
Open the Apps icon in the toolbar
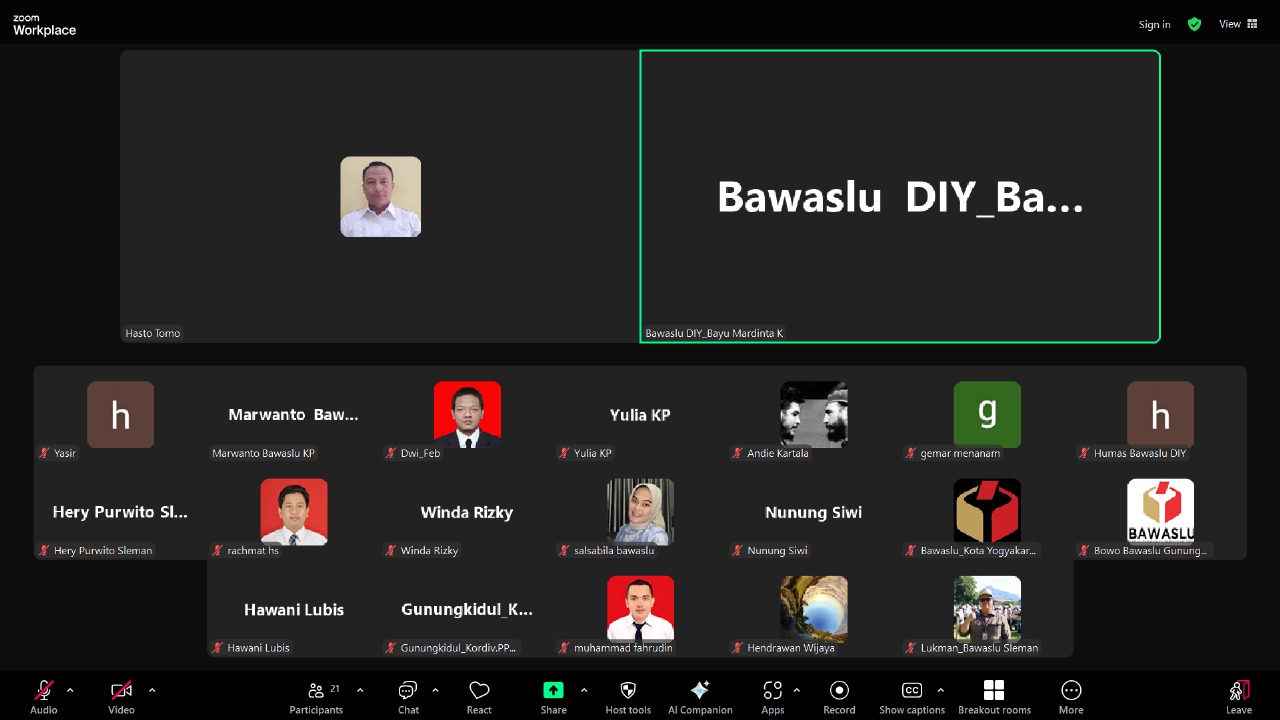click(772, 690)
